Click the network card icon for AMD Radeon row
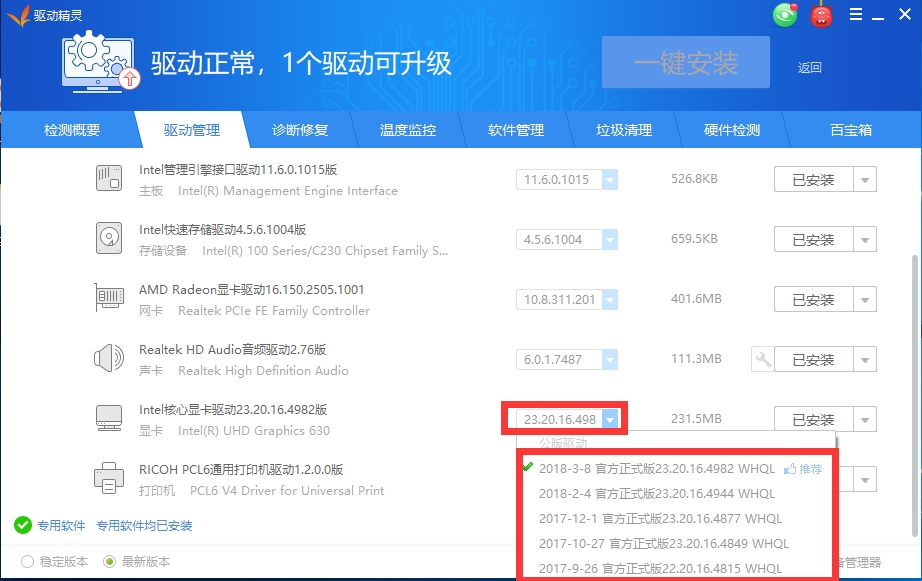The image size is (922, 581). [109, 298]
